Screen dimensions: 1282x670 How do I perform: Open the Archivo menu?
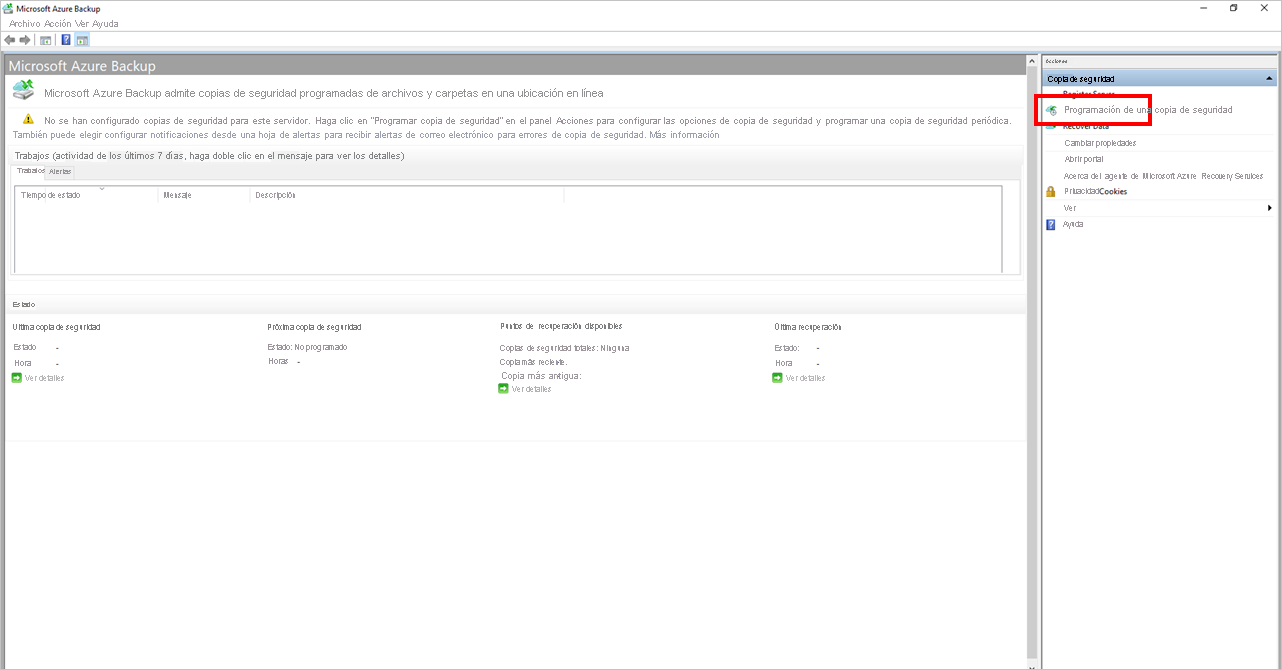[24, 23]
